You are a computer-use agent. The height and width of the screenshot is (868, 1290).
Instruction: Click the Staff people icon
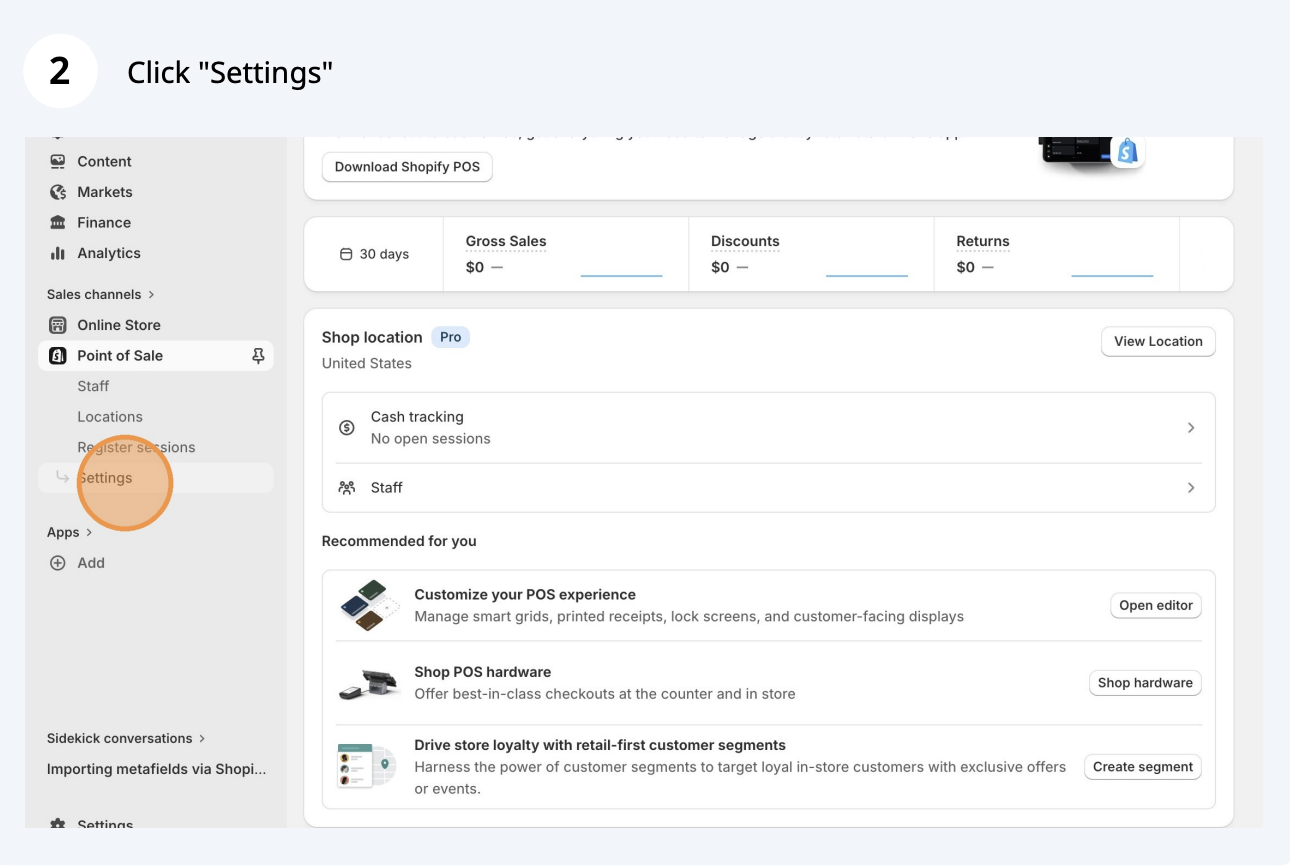click(x=347, y=488)
